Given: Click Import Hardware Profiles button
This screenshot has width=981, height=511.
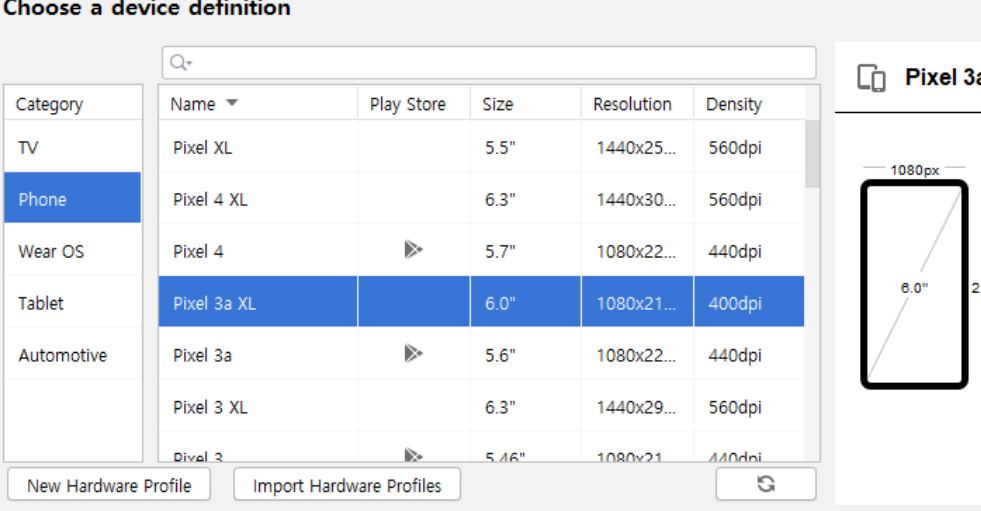Looking at the screenshot, I should tap(347, 485).
